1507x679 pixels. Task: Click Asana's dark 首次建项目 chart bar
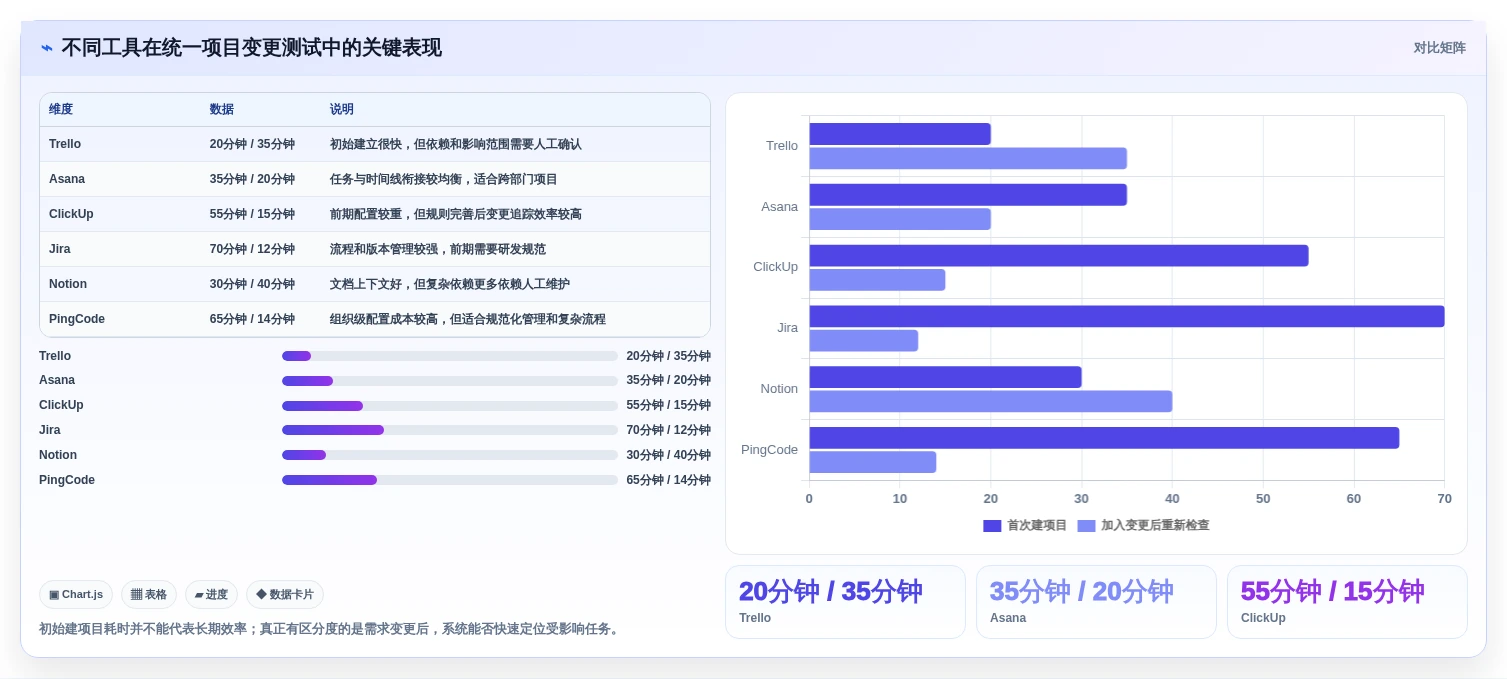click(968, 195)
